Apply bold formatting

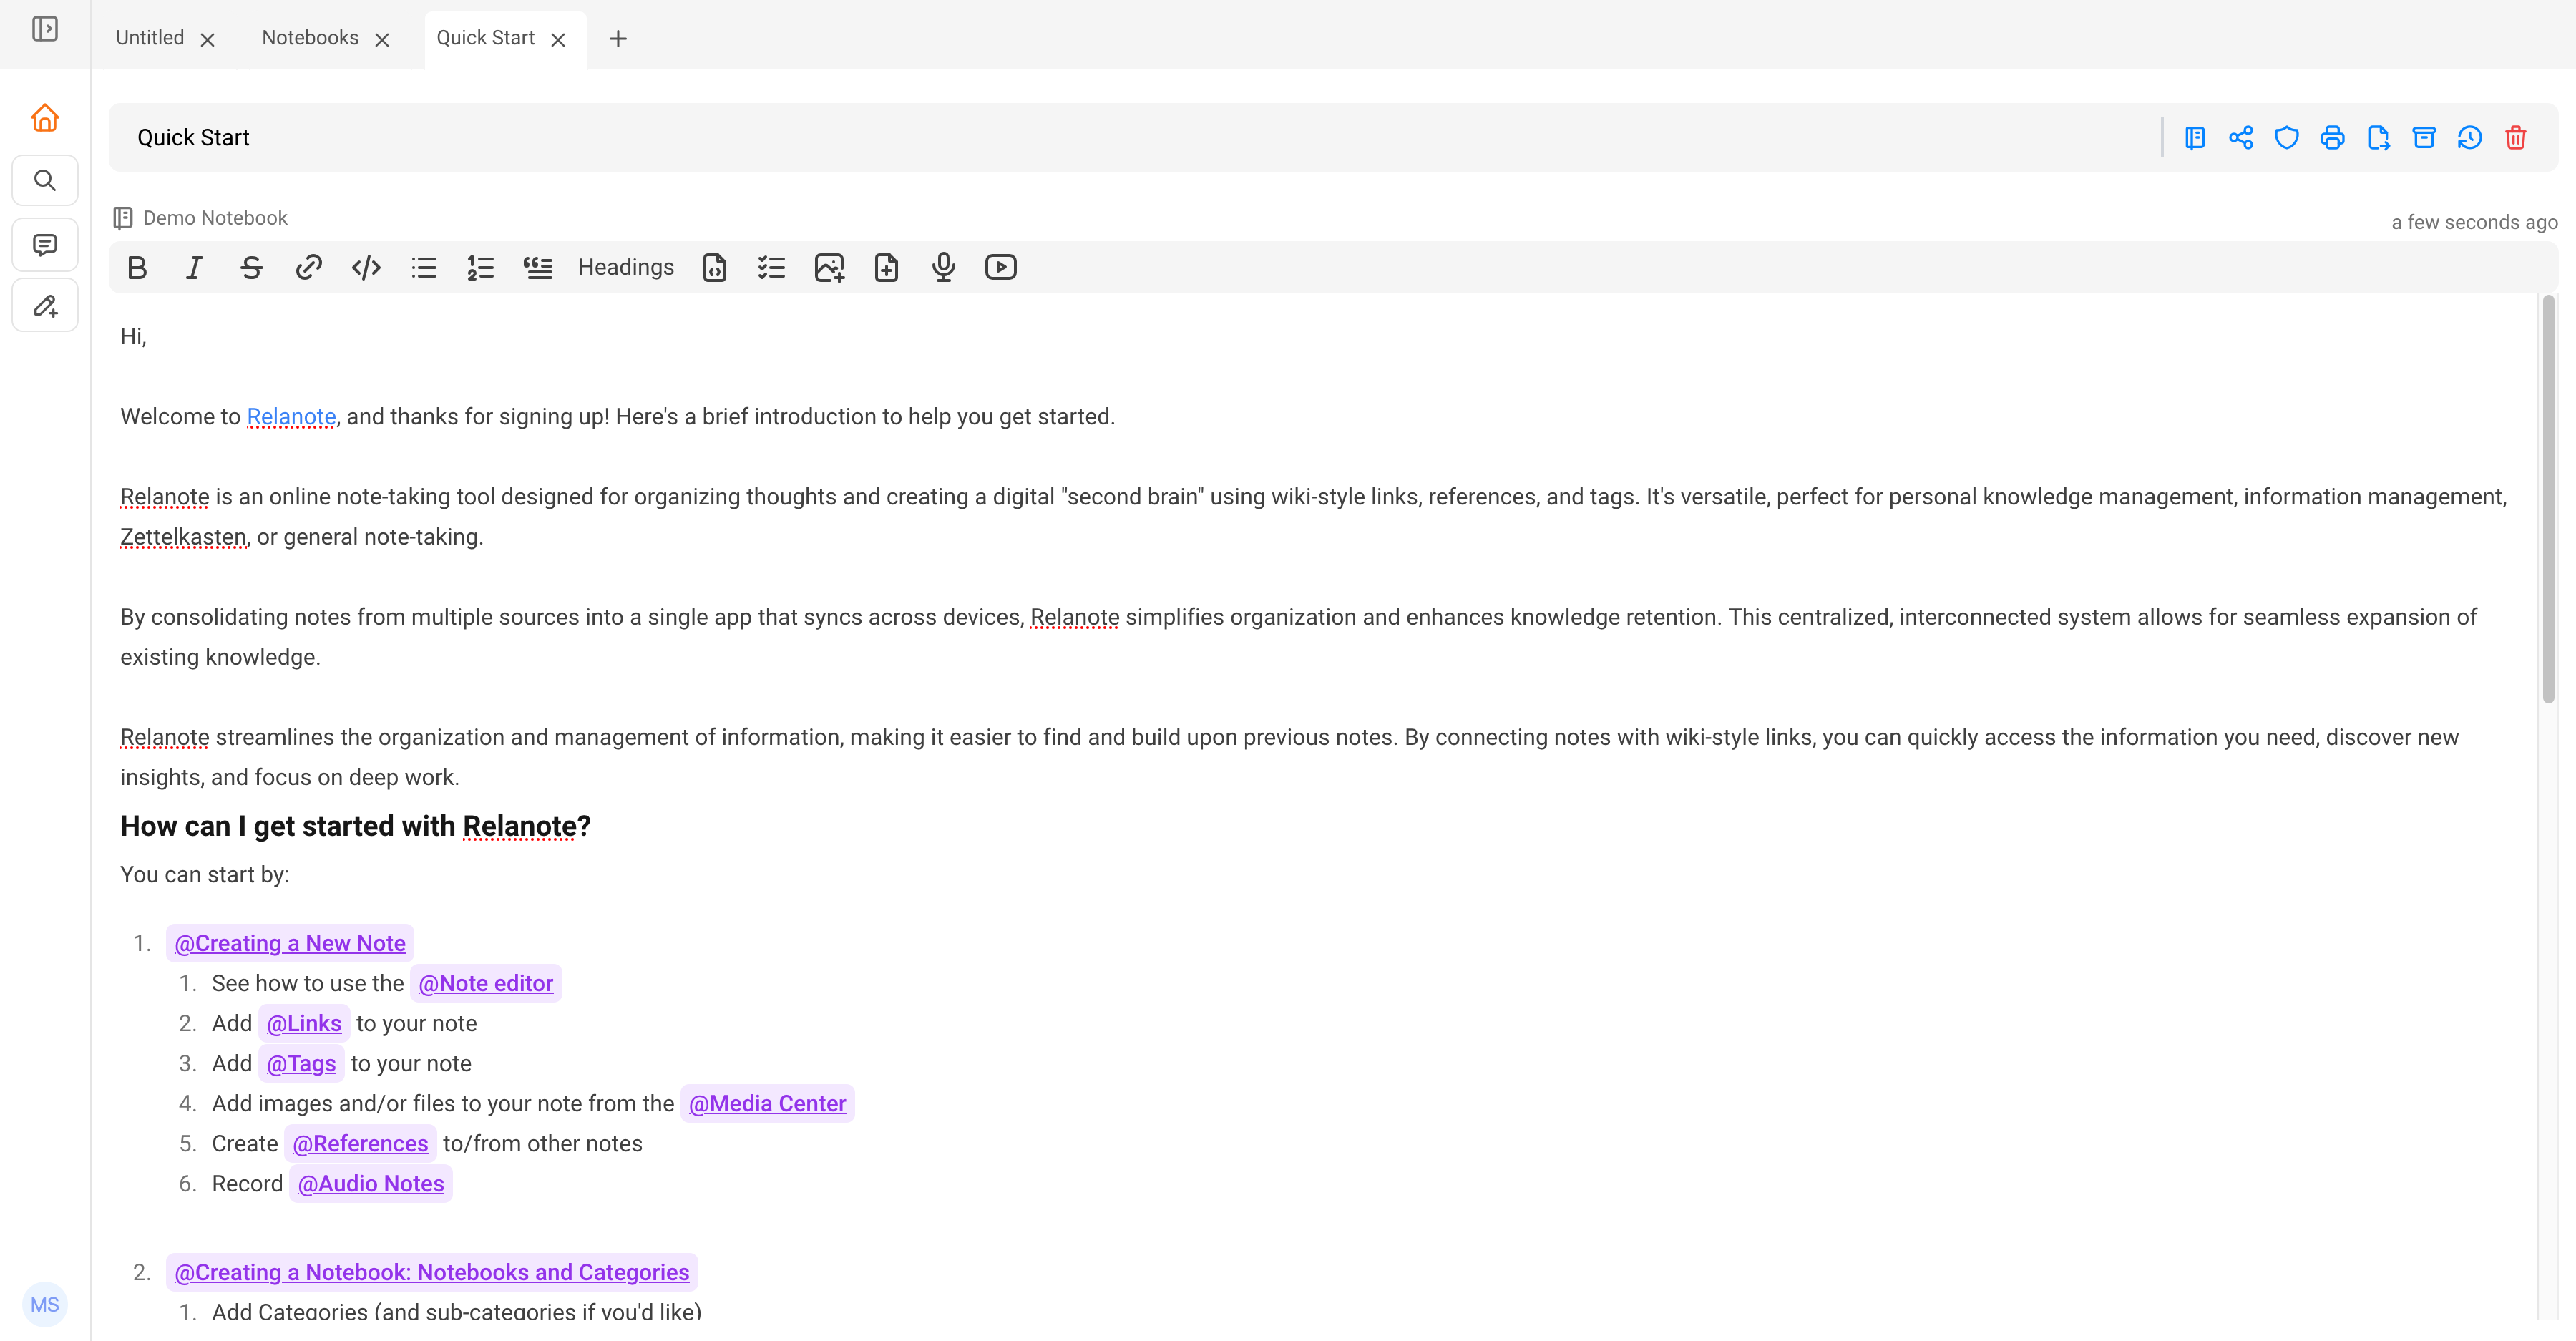pyautogui.click(x=138, y=268)
